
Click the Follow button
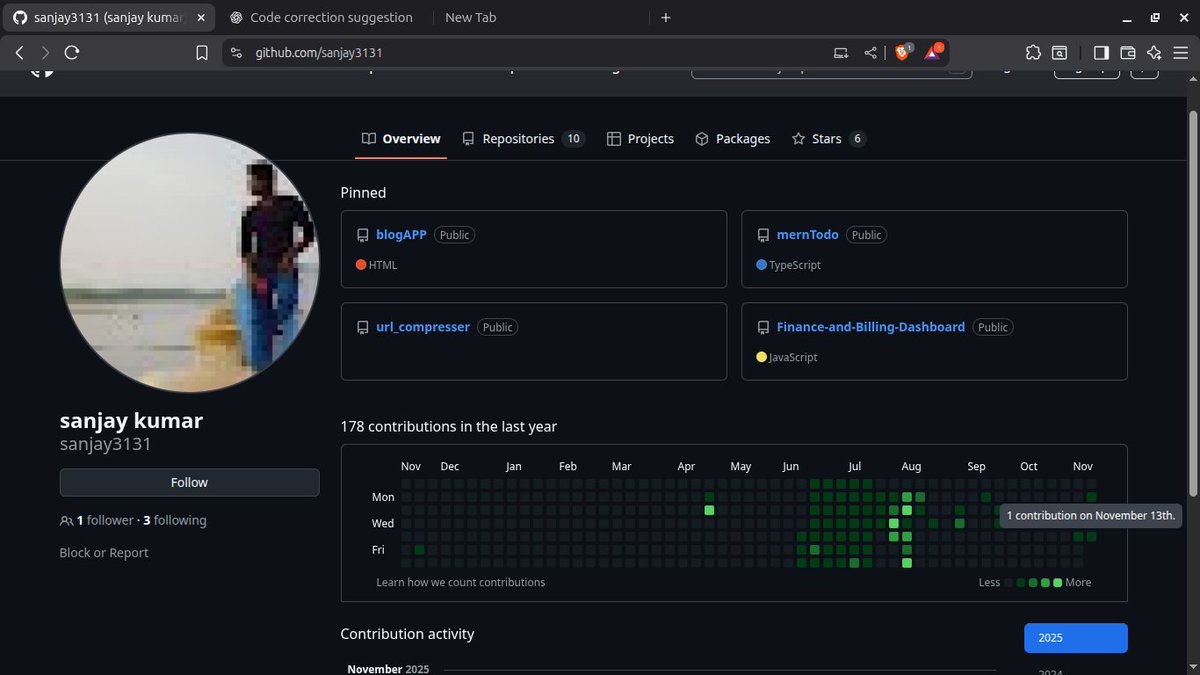189,482
